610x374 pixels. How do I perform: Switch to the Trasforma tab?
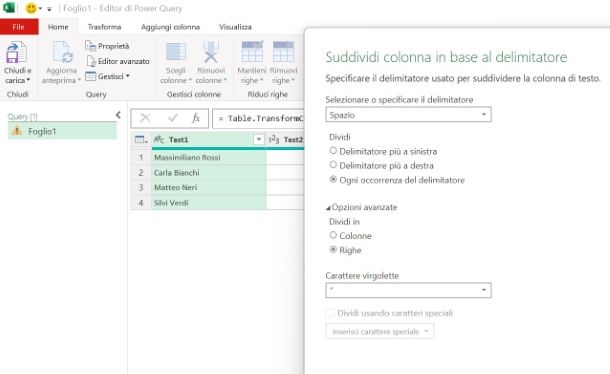104,27
